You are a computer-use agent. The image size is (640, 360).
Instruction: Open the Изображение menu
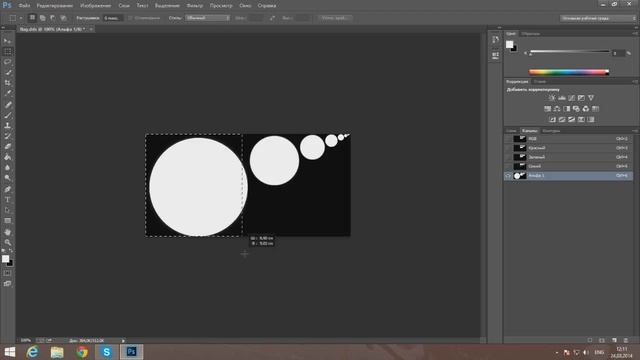96,6
